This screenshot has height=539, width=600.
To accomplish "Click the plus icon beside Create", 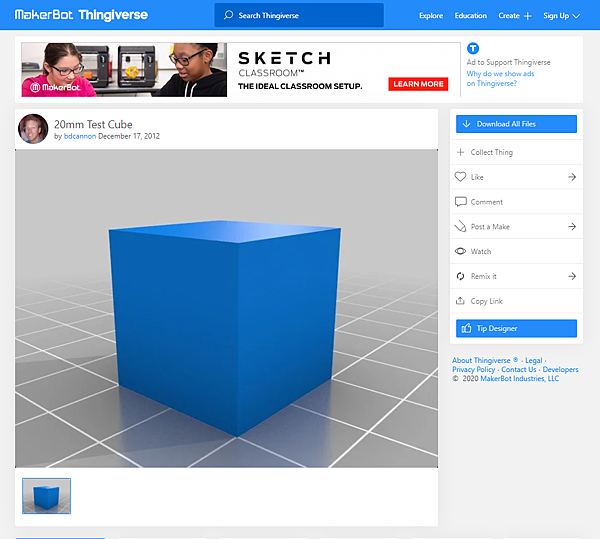I will click(528, 16).
